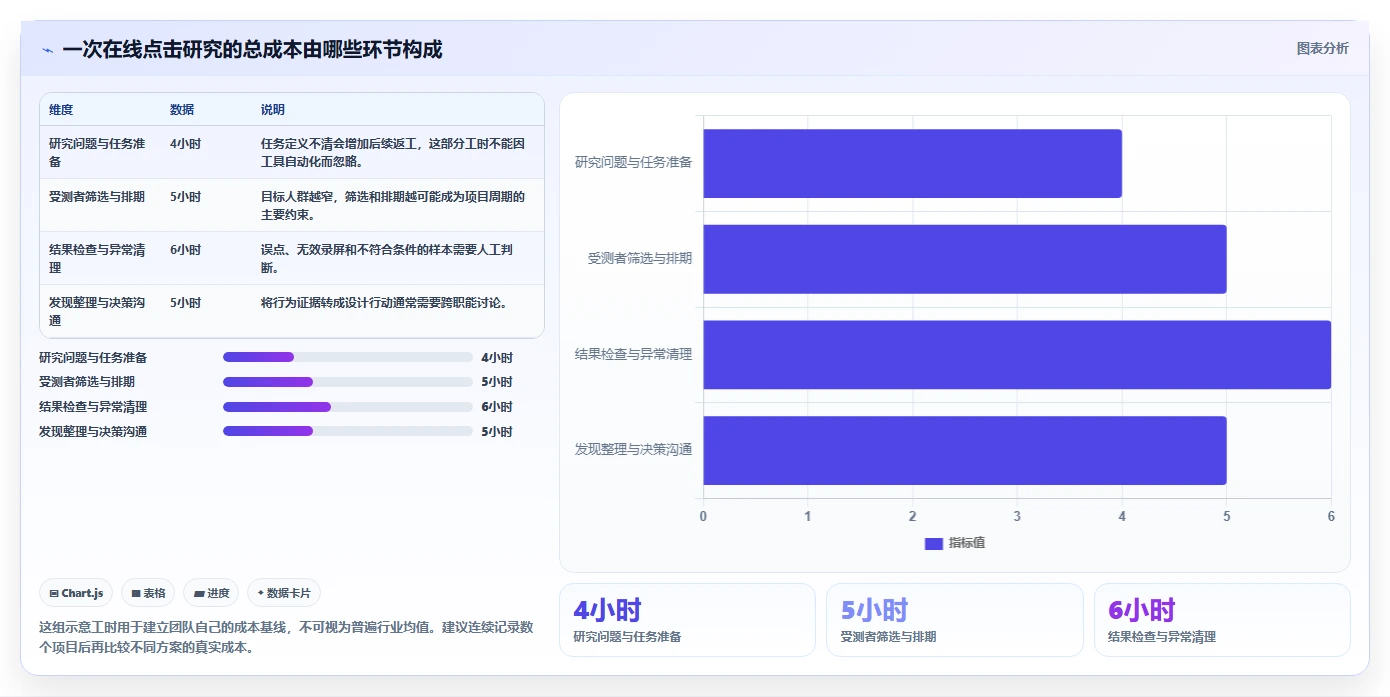
Task: Click the 研究问题与任务准备 progress bar
Action: click(x=347, y=357)
